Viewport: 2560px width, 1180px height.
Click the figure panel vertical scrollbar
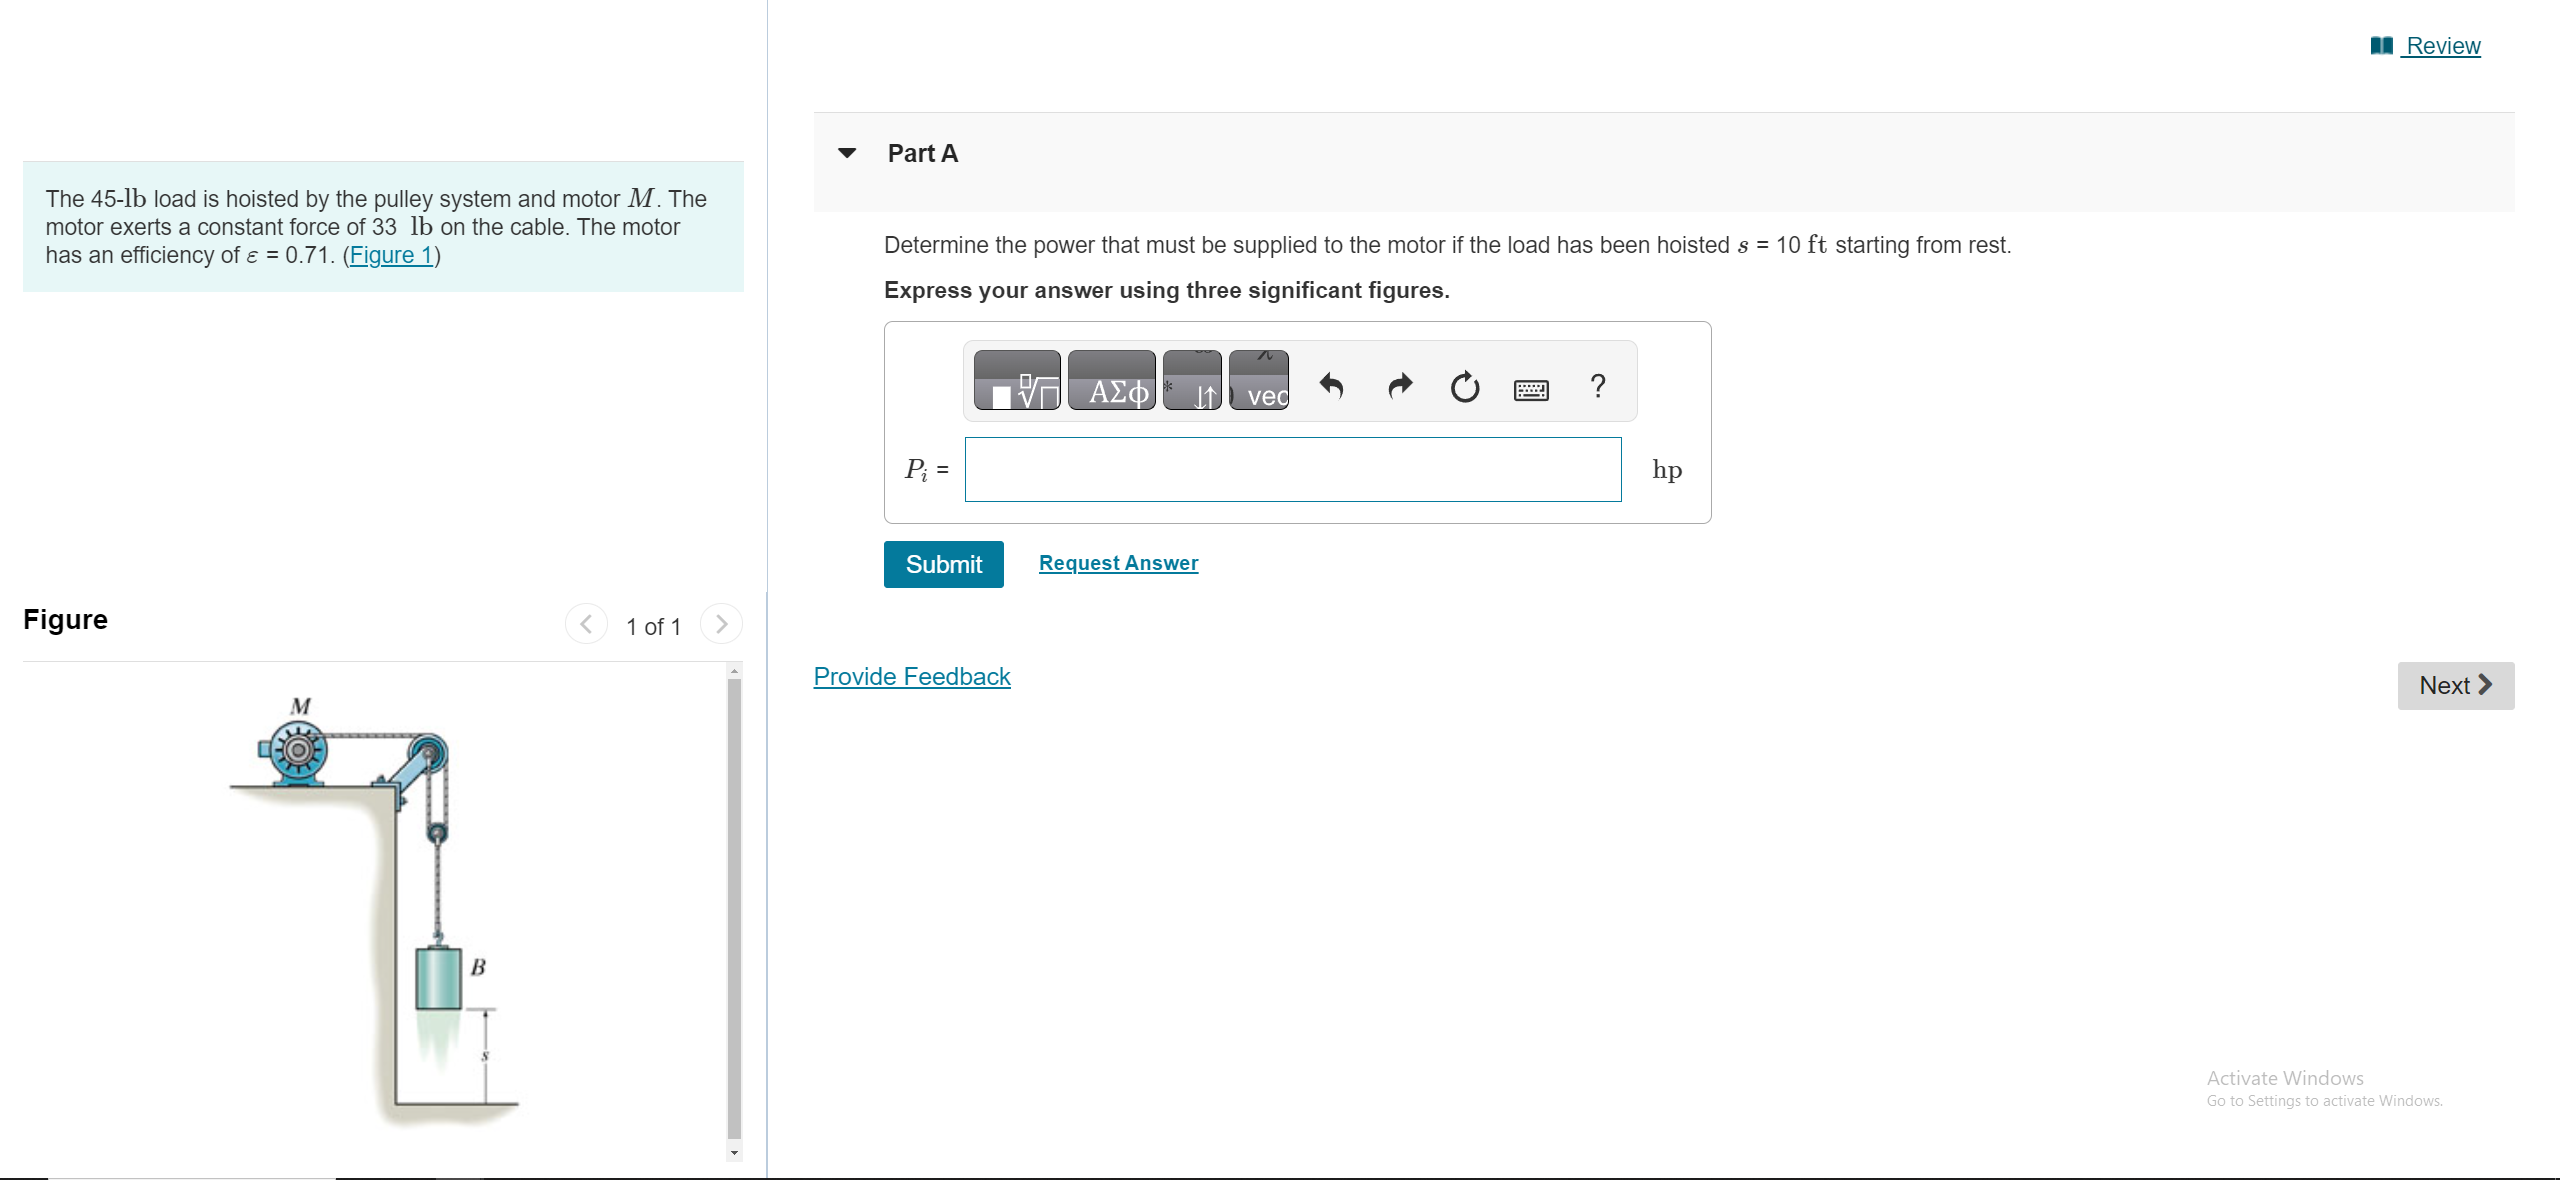click(x=735, y=908)
